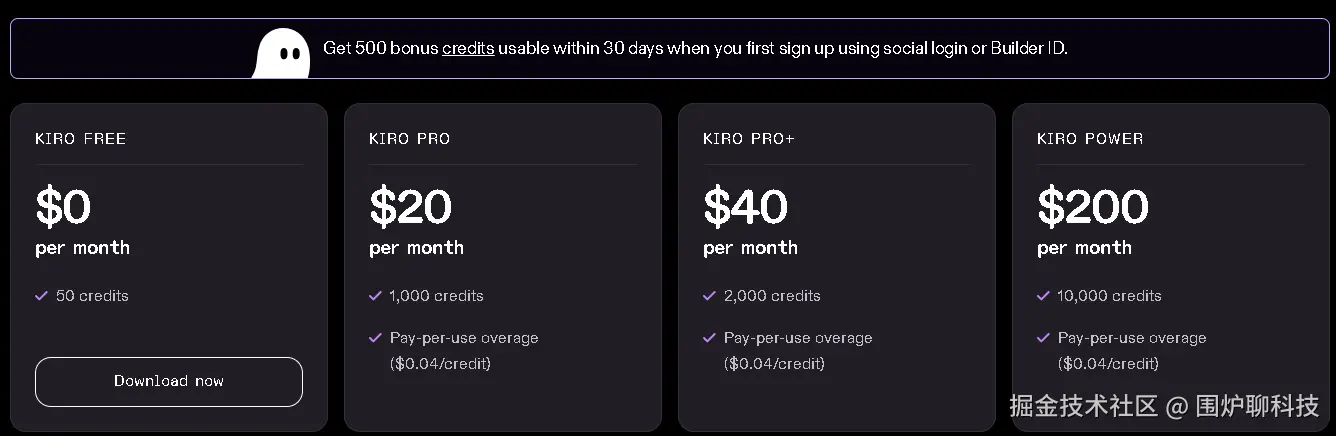The height and width of the screenshot is (436, 1336).
Task: Click the checkmark beside 50 credits
Action: tap(42, 296)
